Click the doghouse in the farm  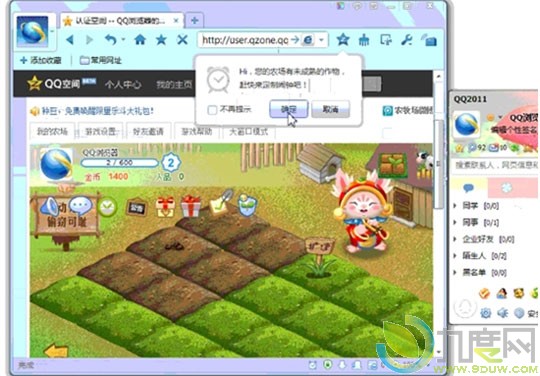(x=319, y=163)
